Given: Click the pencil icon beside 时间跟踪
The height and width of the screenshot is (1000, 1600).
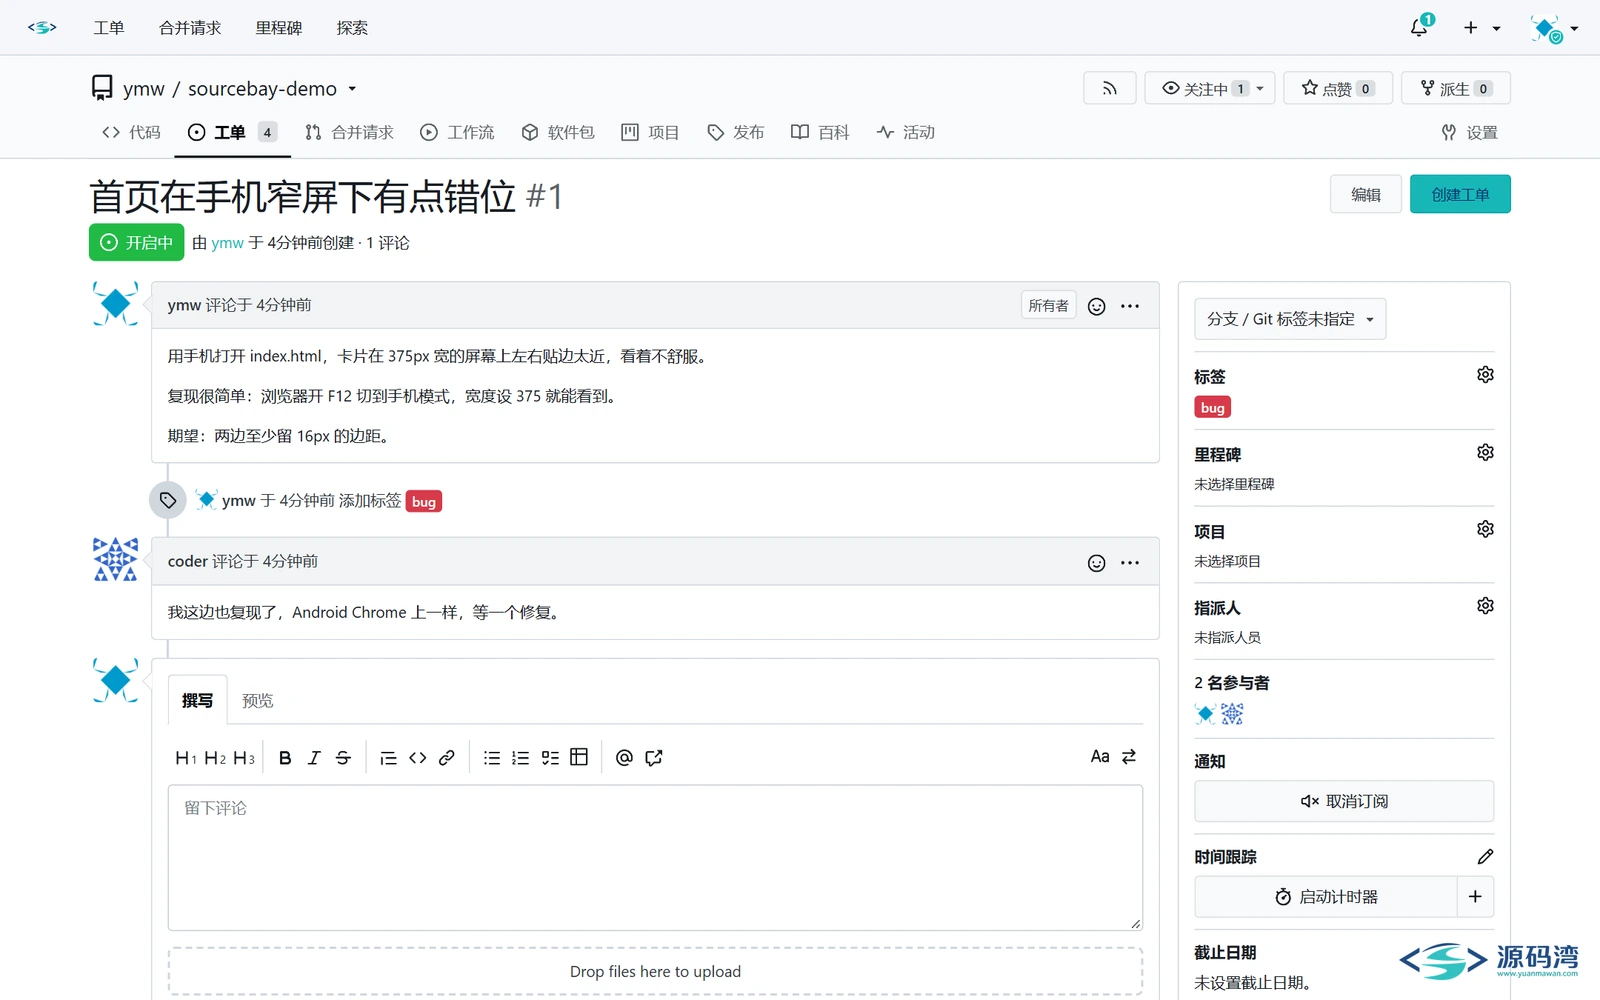Looking at the screenshot, I should (x=1486, y=856).
